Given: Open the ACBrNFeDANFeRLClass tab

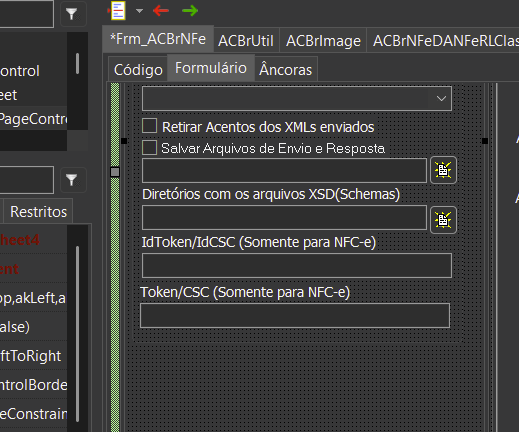Looking at the screenshot, I should click(x=443, y=41).
